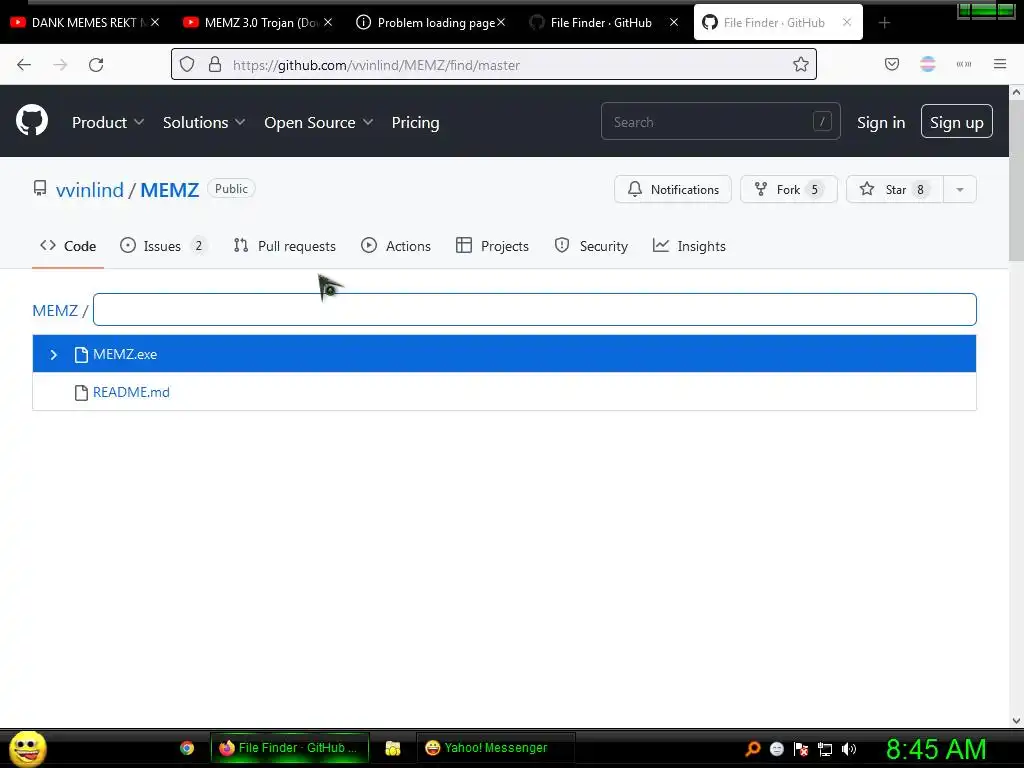
Task: Close the DANK MEMES REKT tab
Action: tap(155, 22)
